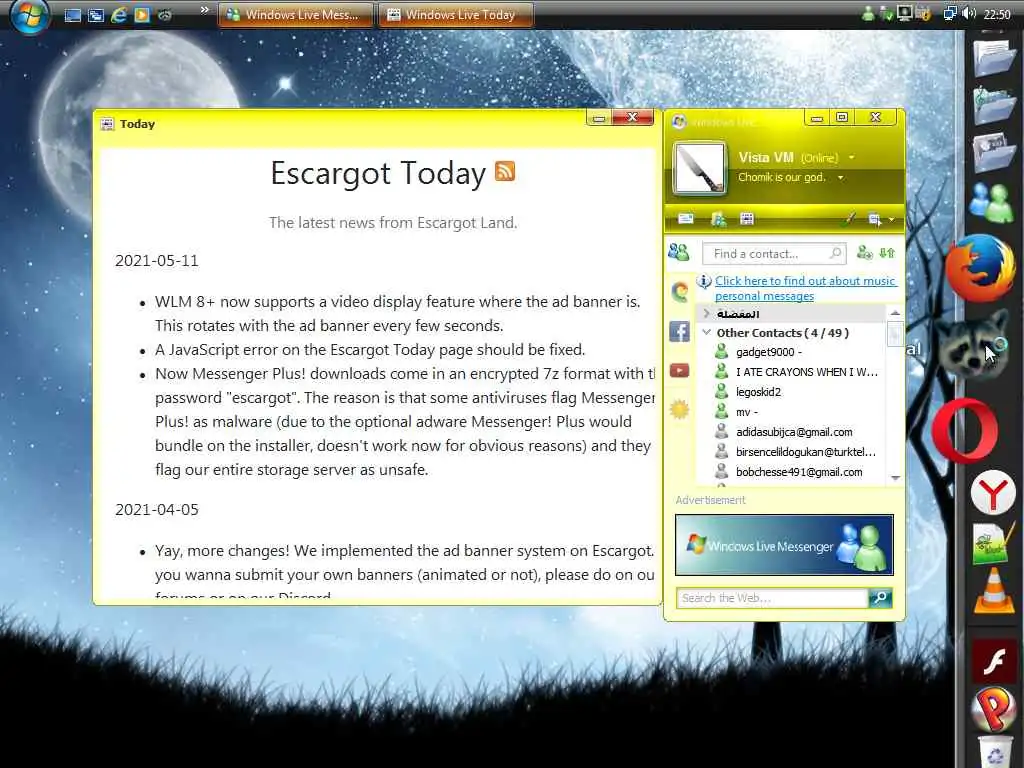The width and height of the screenshot is (1024, 768).
Task: Open the top folder icon in dock
Action: (x=993, y=57)
